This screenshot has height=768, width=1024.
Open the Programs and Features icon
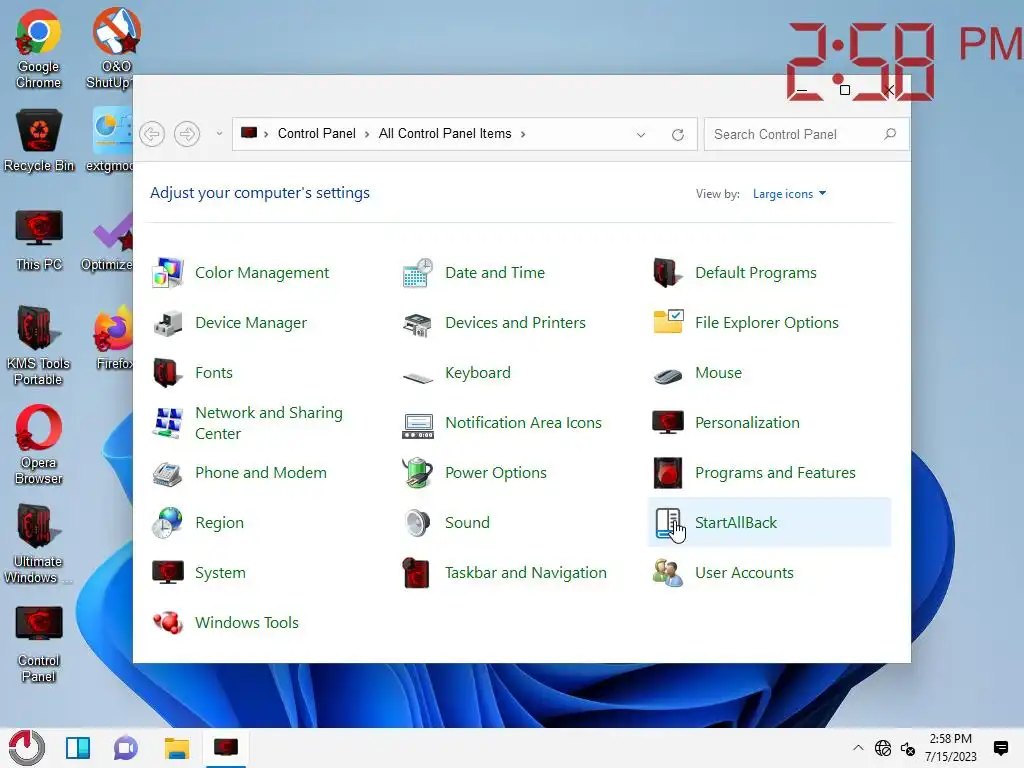tap(667, 473)
